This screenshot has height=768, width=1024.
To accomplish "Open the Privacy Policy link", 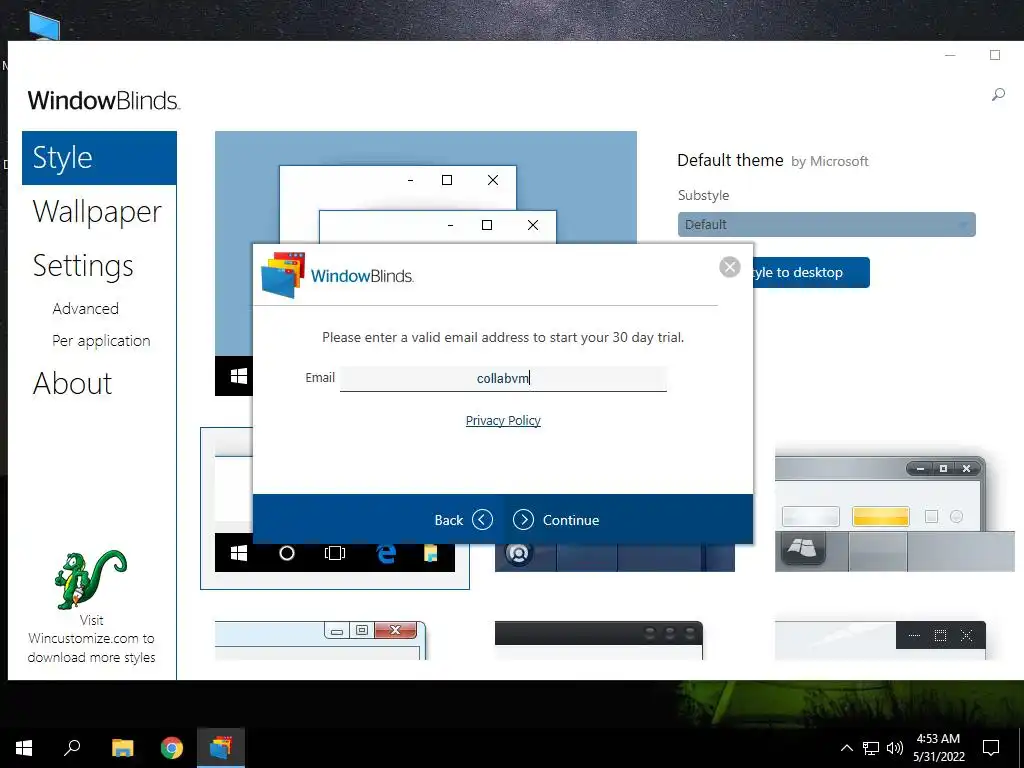I will 503,421.
